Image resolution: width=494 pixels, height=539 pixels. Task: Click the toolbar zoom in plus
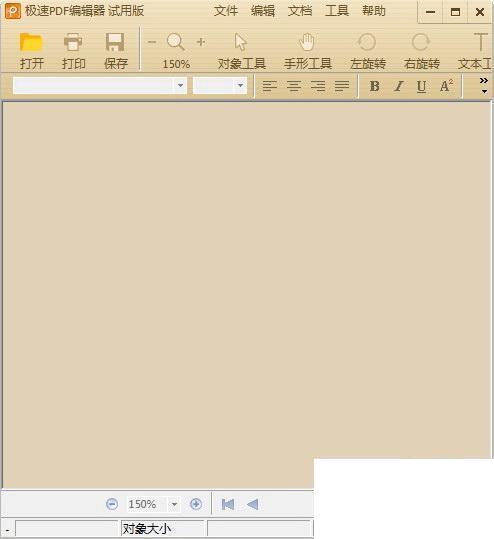pyautogui.click(x=201, y=42)
